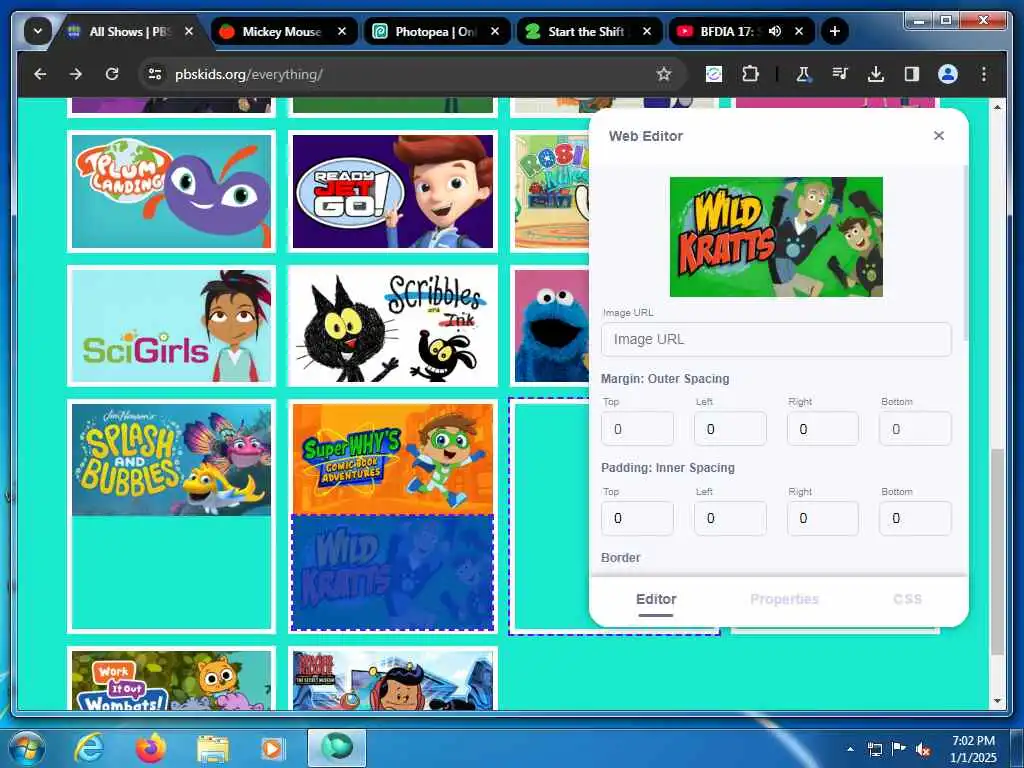Close the Mickey Mouse tab
Screen dimensions: 1024x768
[342, 31]
